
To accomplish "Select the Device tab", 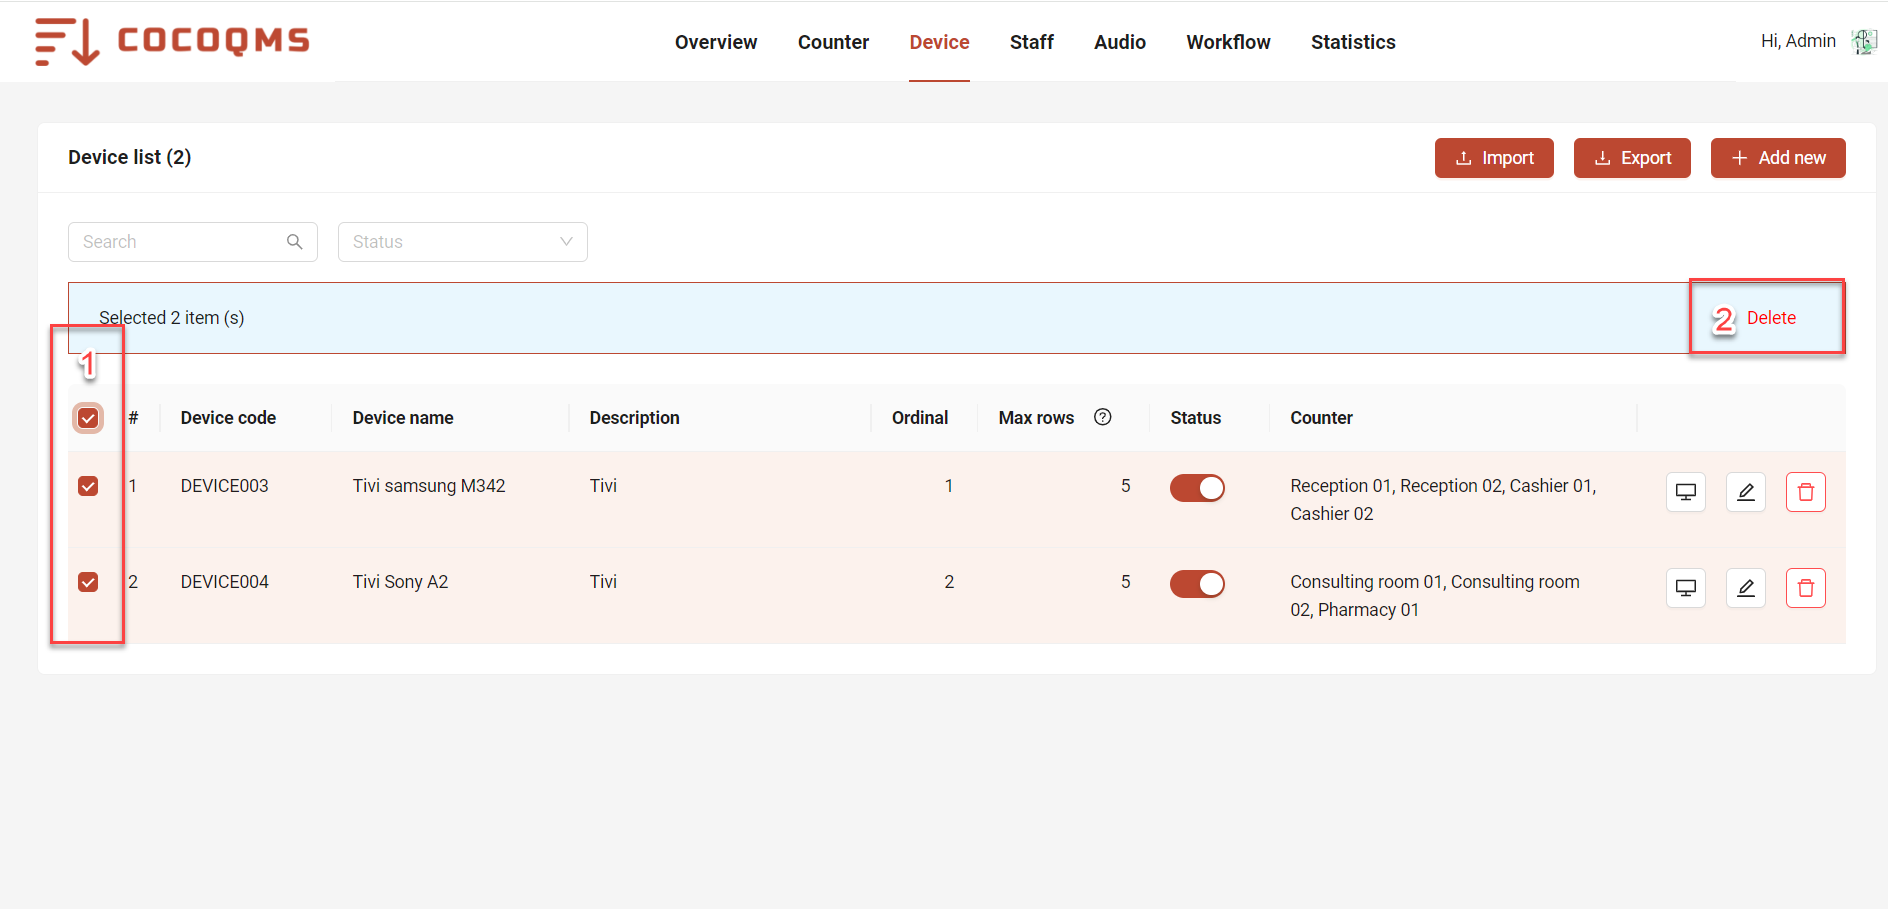I will click(x=939, y=42).
